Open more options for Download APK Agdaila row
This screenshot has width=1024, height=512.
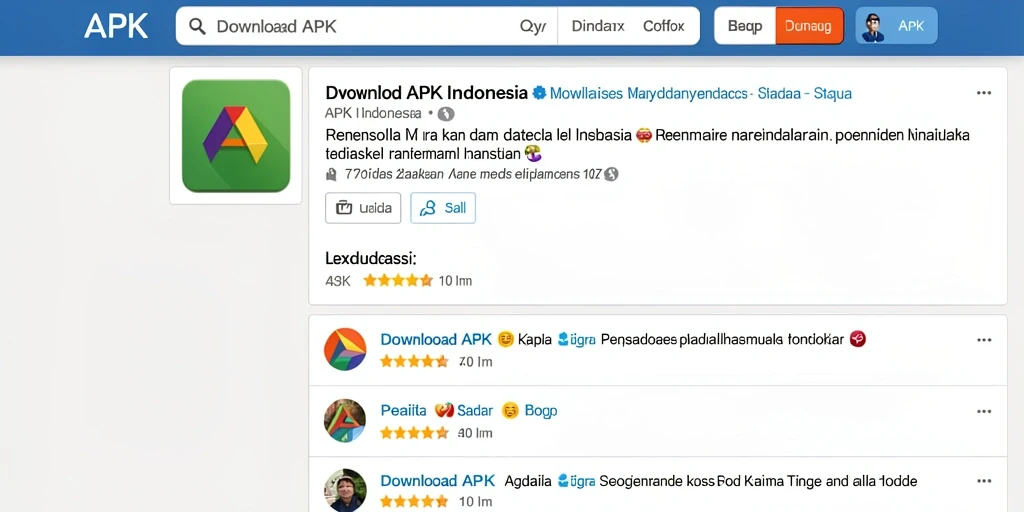(984, 481)
